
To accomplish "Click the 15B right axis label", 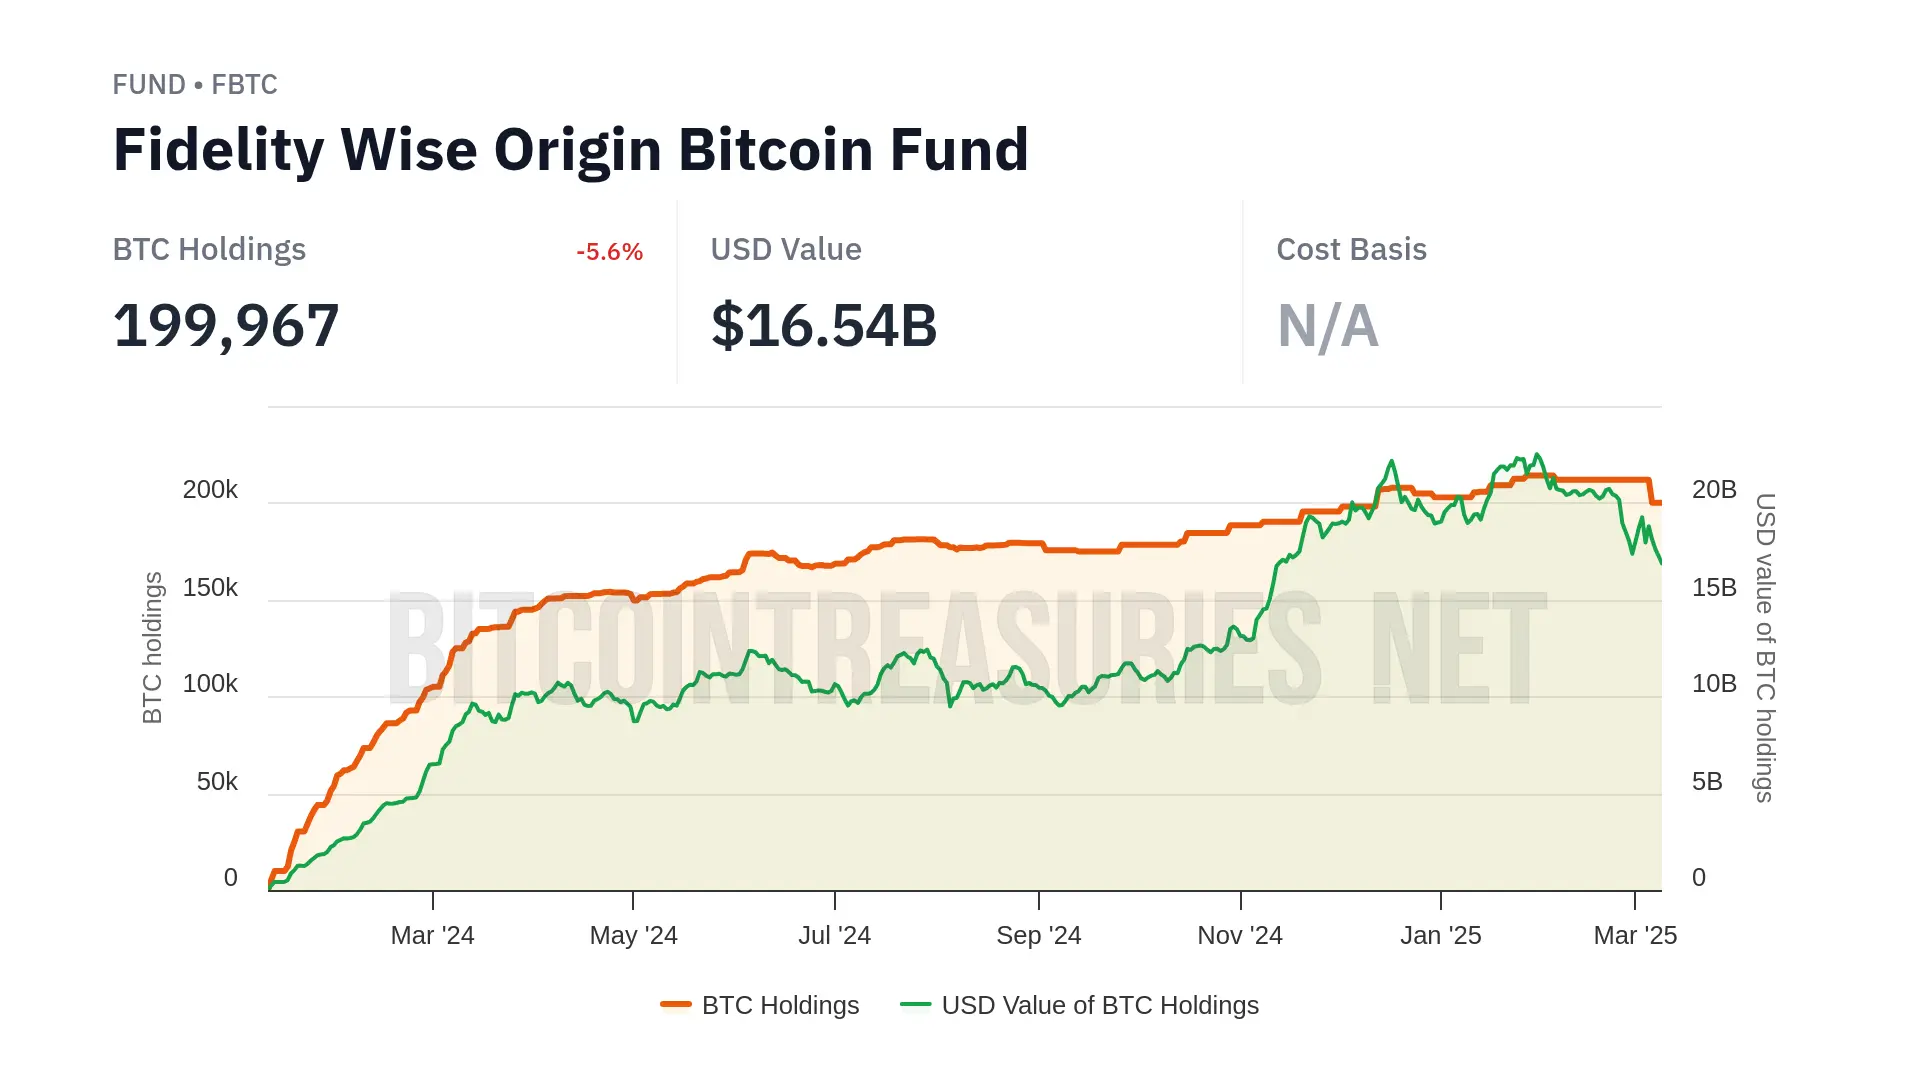I will click(1714, 588).
